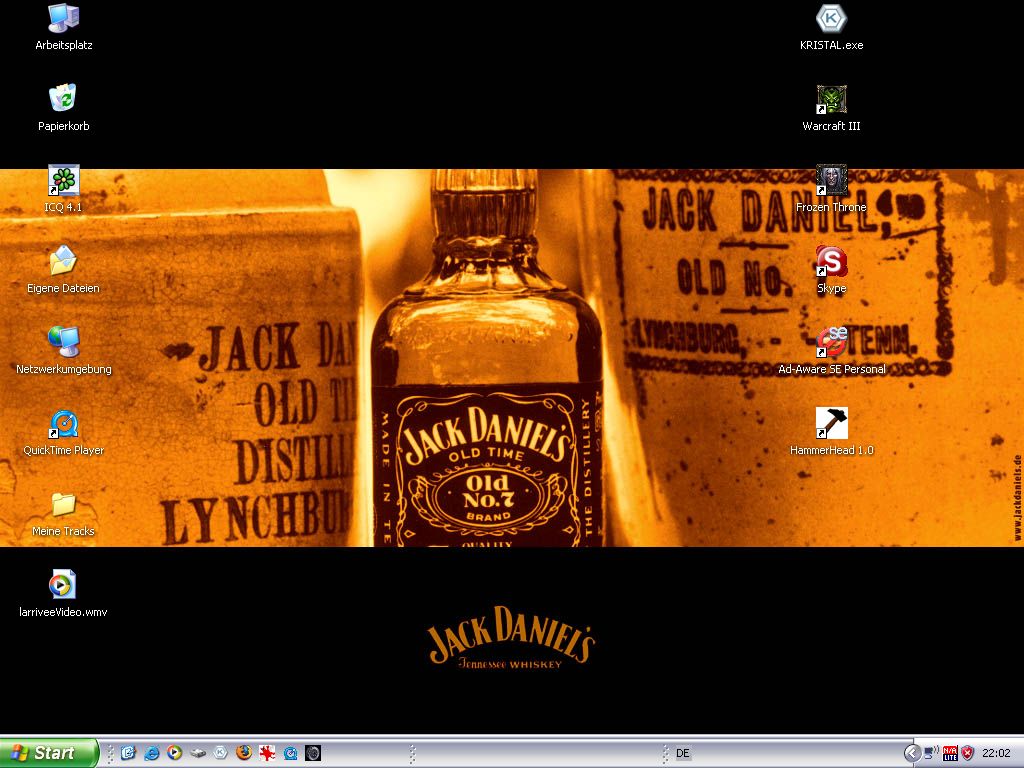Viewport: 1024px width, 768px height.
Task: Open the DE language bar indicator
Action: coord(682,754)
